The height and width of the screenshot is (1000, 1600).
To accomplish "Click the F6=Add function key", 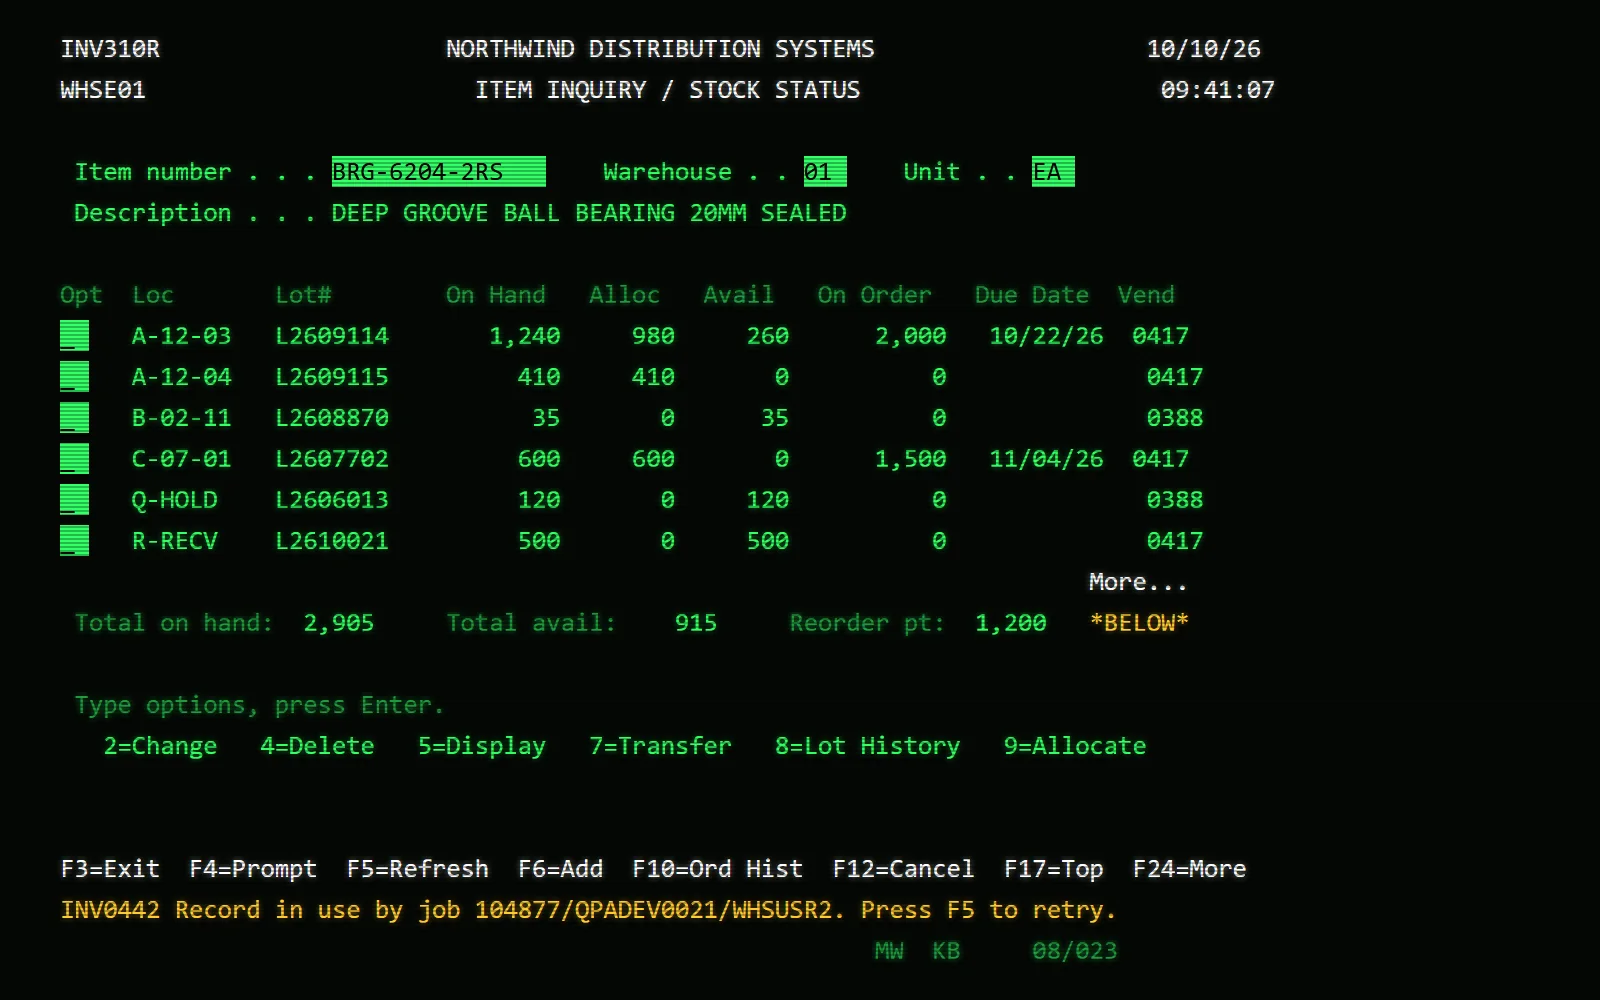I will point(560,869).
